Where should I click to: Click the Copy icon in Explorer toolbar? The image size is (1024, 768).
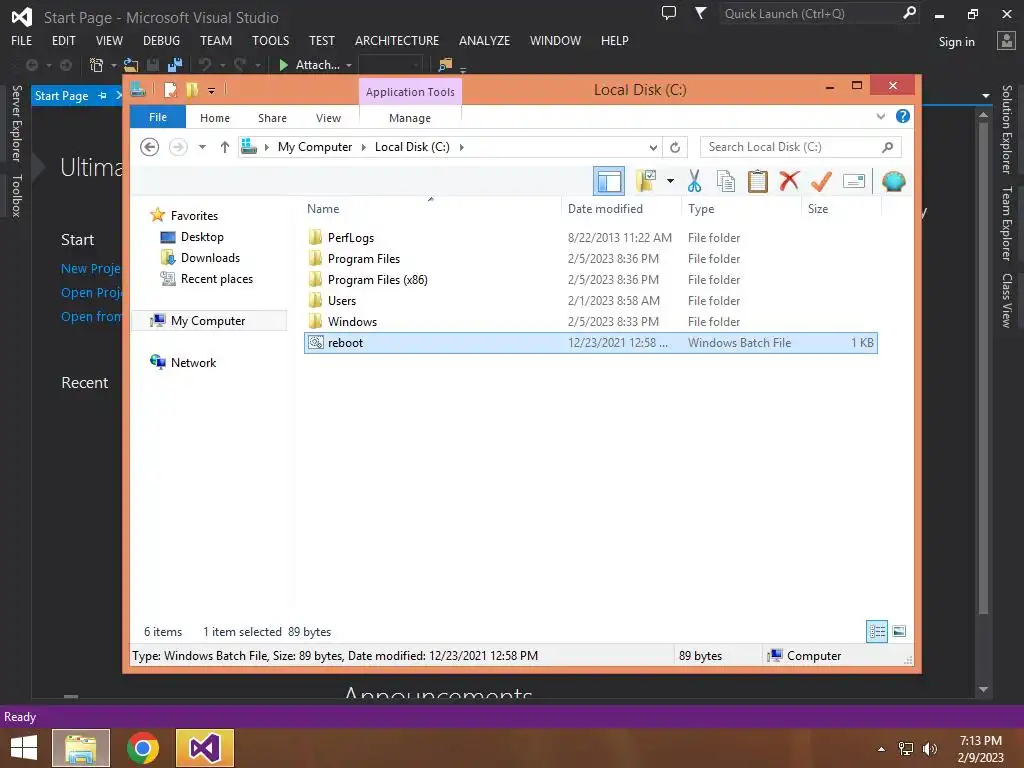click(x=726, y=182)
